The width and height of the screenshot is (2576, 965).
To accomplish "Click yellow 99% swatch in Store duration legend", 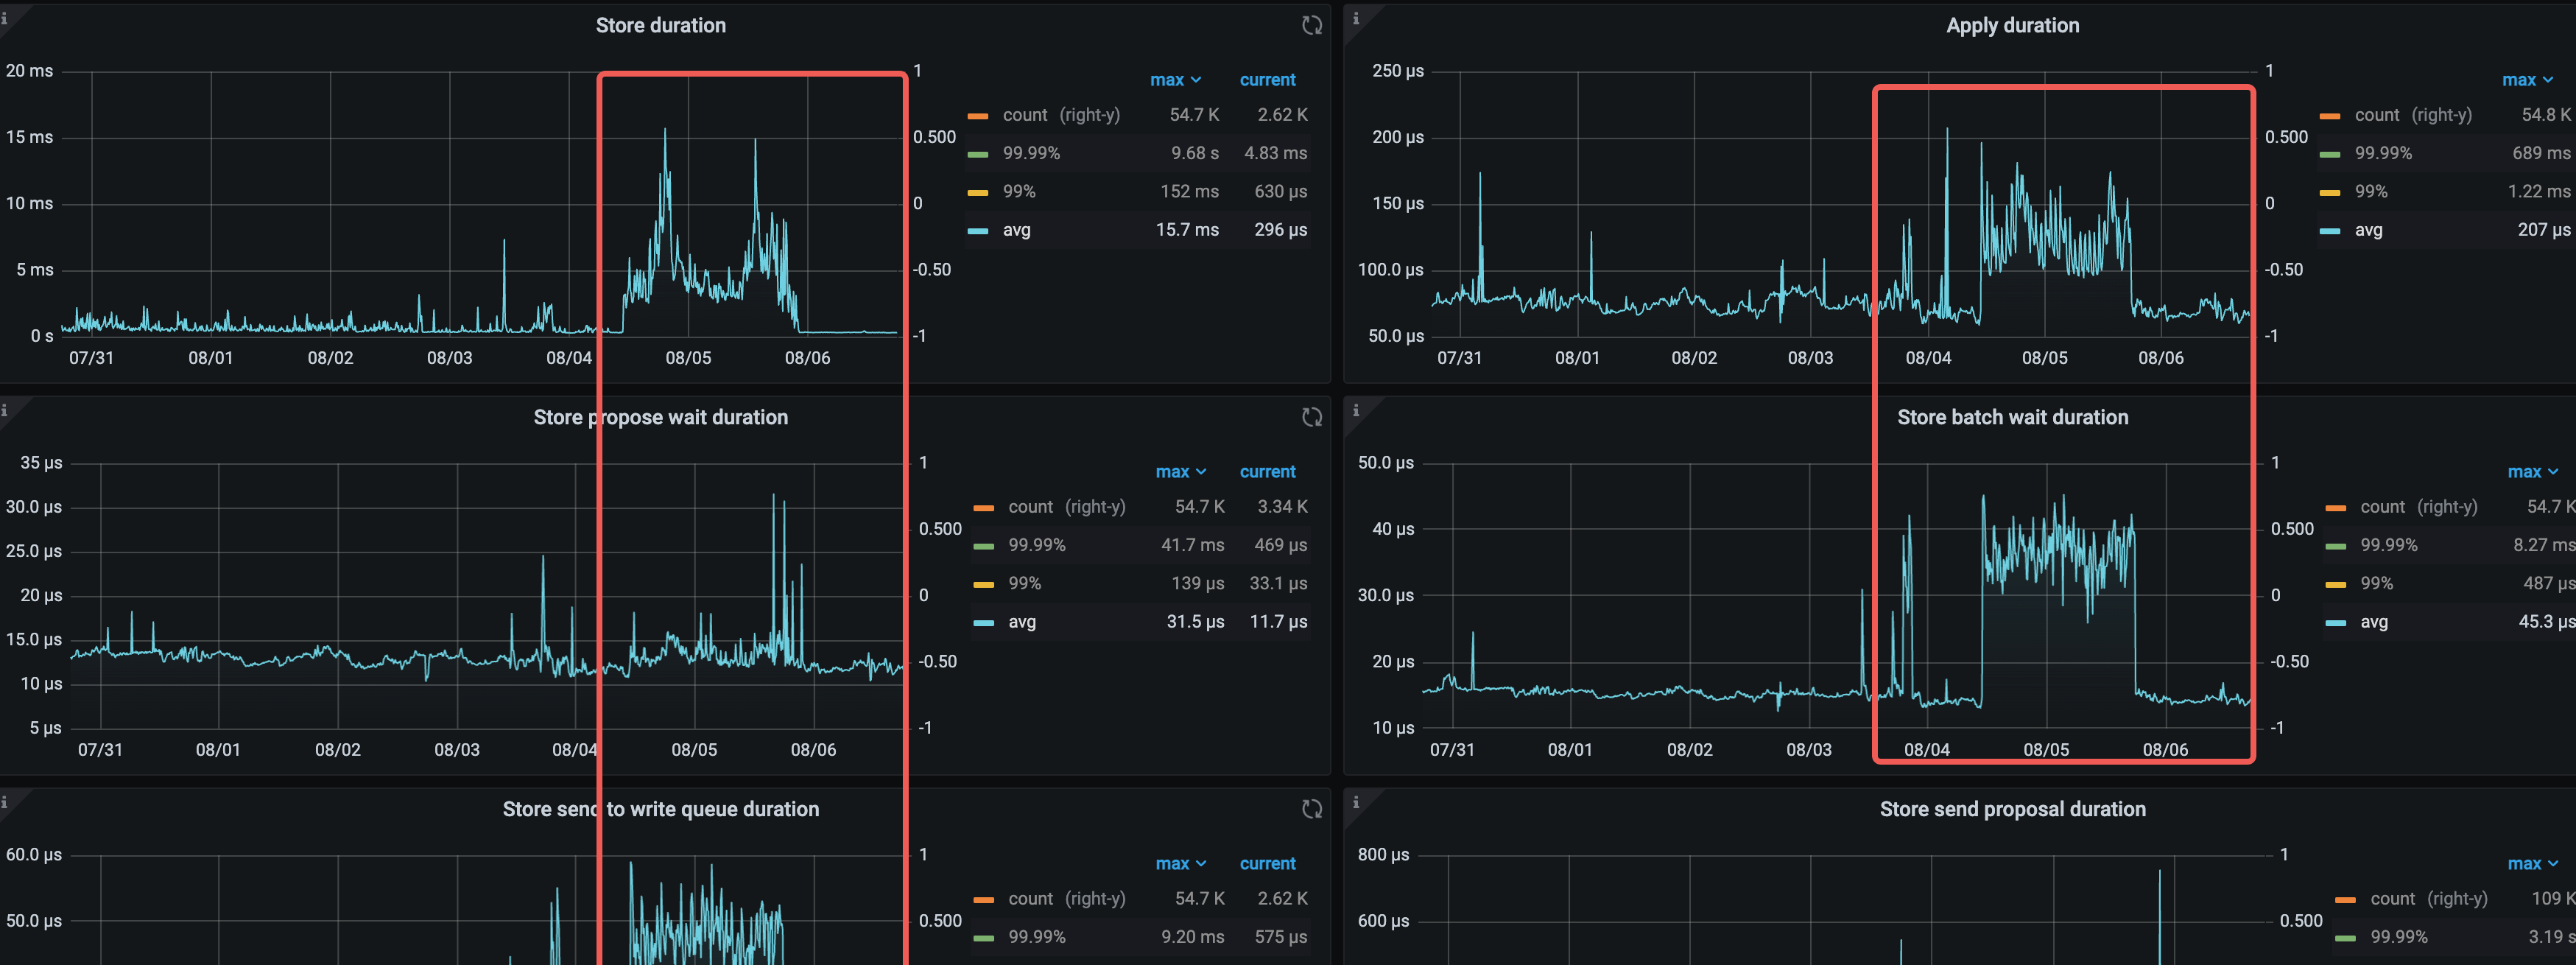I will 978,192.
